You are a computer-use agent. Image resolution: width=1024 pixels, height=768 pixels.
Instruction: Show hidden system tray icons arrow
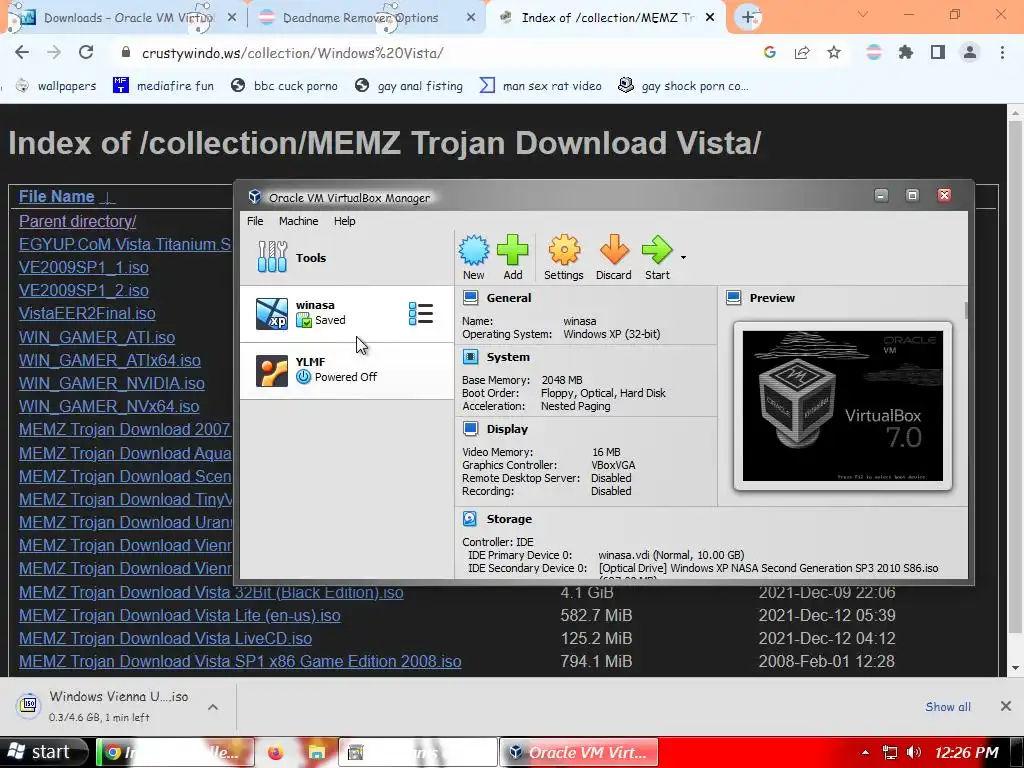[865, 752]
